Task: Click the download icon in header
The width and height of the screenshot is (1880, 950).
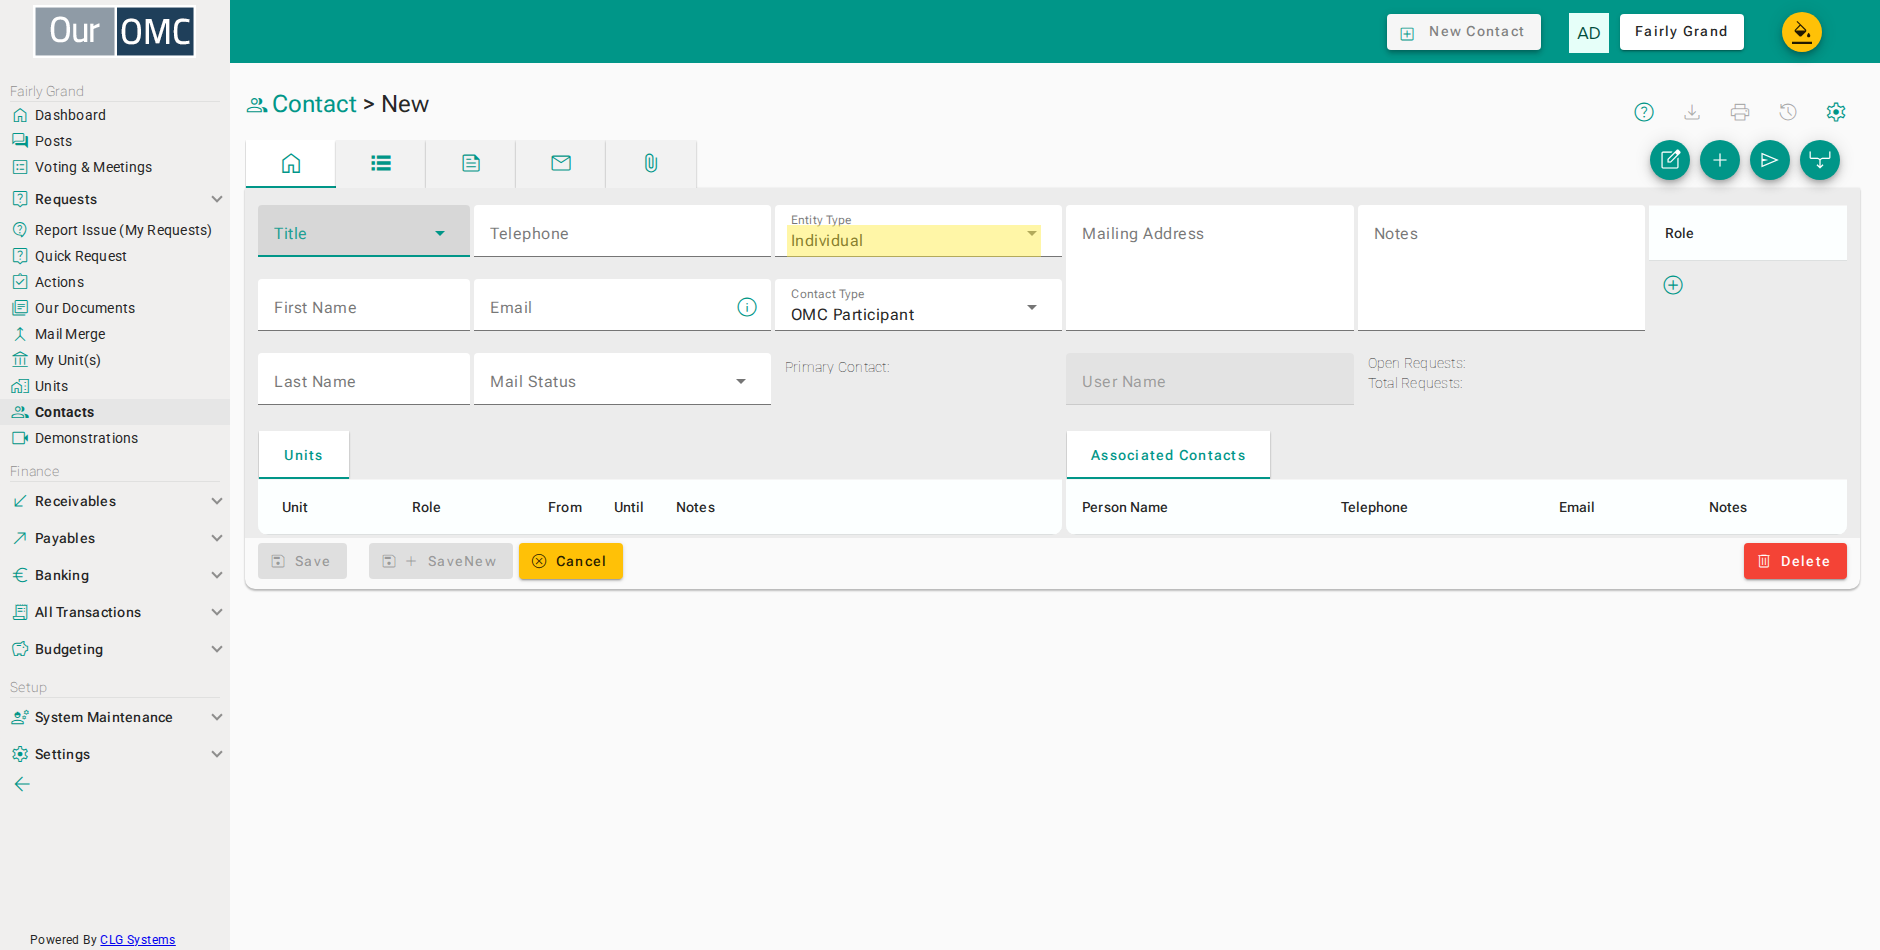Action: pyautogui.click(x=1692, y=112)
